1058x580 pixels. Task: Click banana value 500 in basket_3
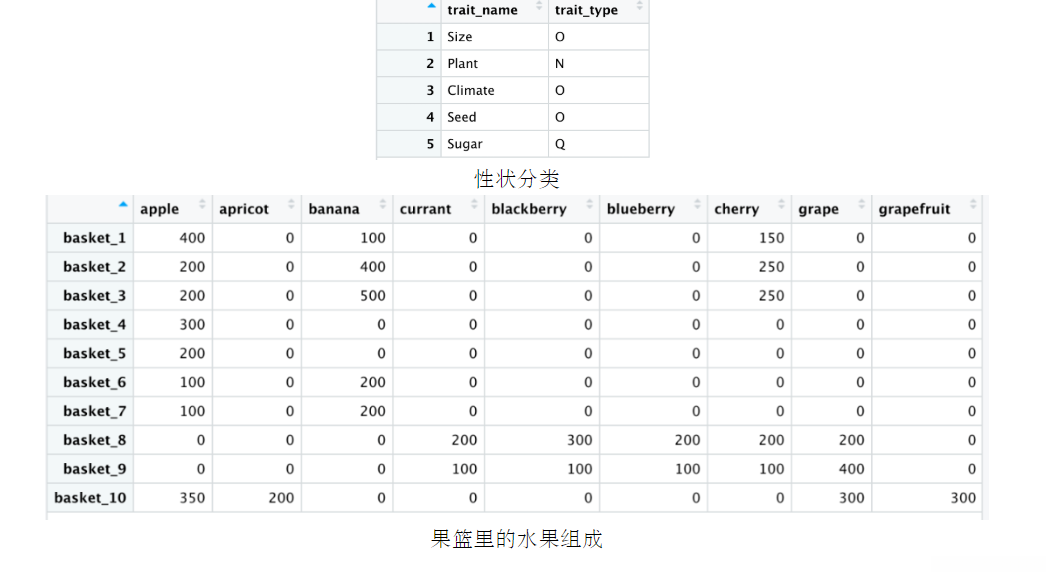pos(372,296)
